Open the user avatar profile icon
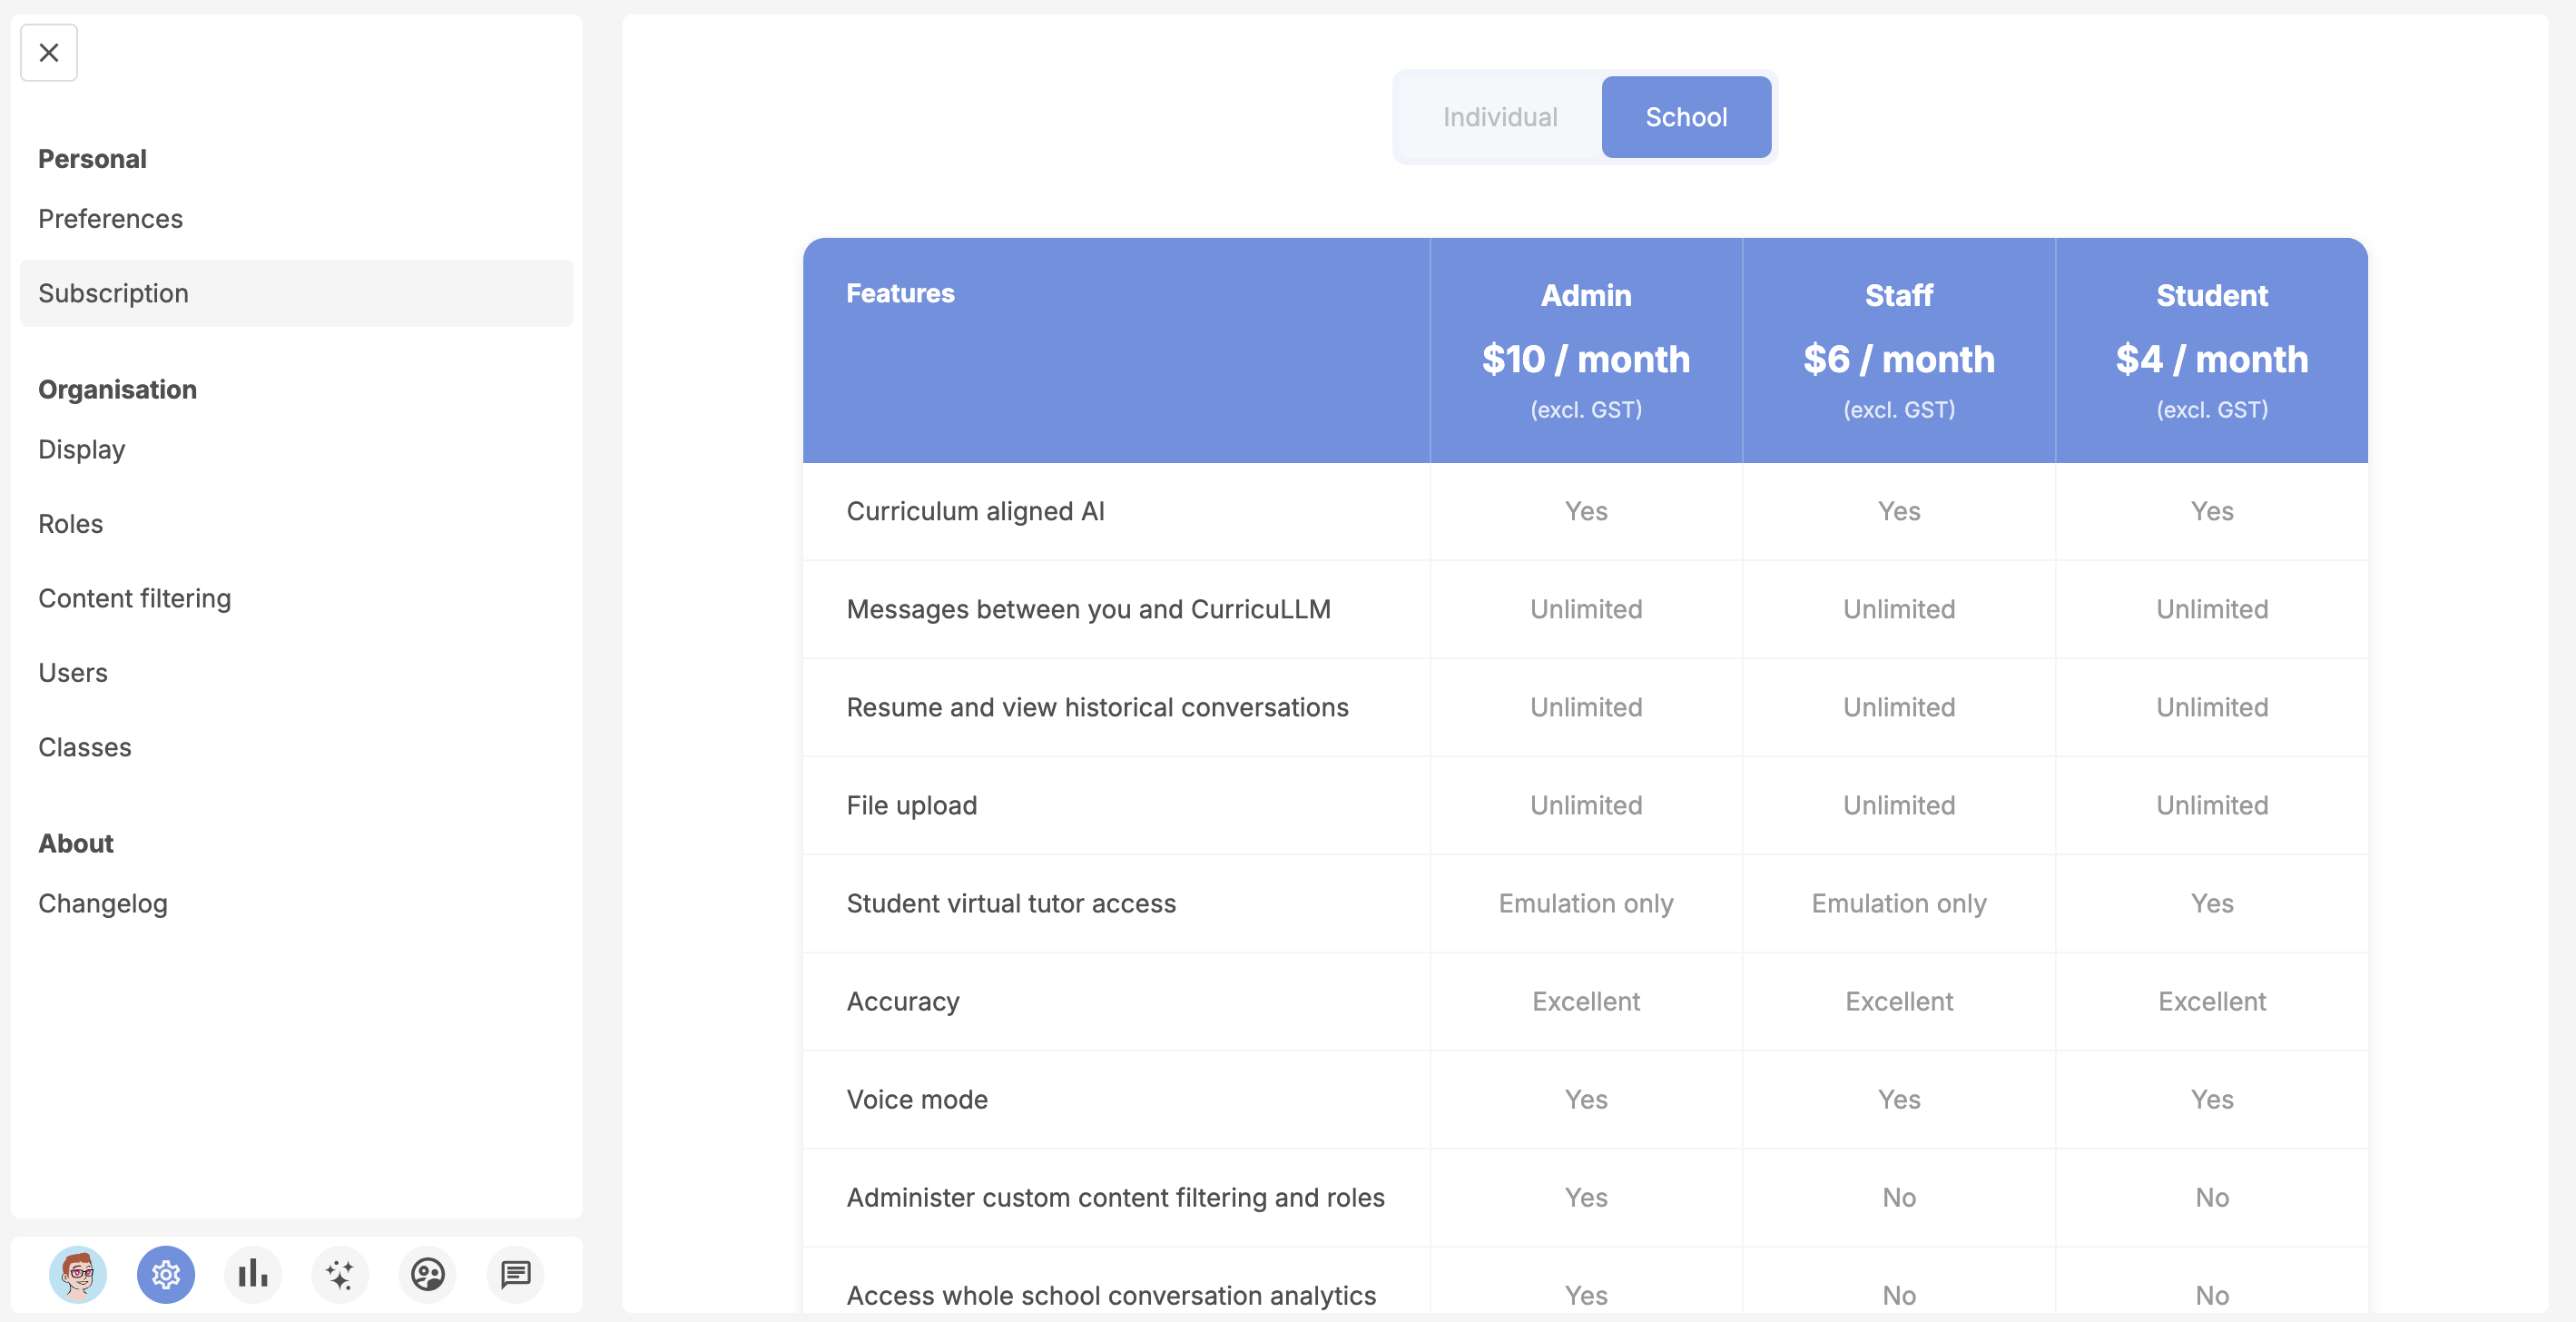This screenshot has width=2576, height=1322. tap(79, 1275)
